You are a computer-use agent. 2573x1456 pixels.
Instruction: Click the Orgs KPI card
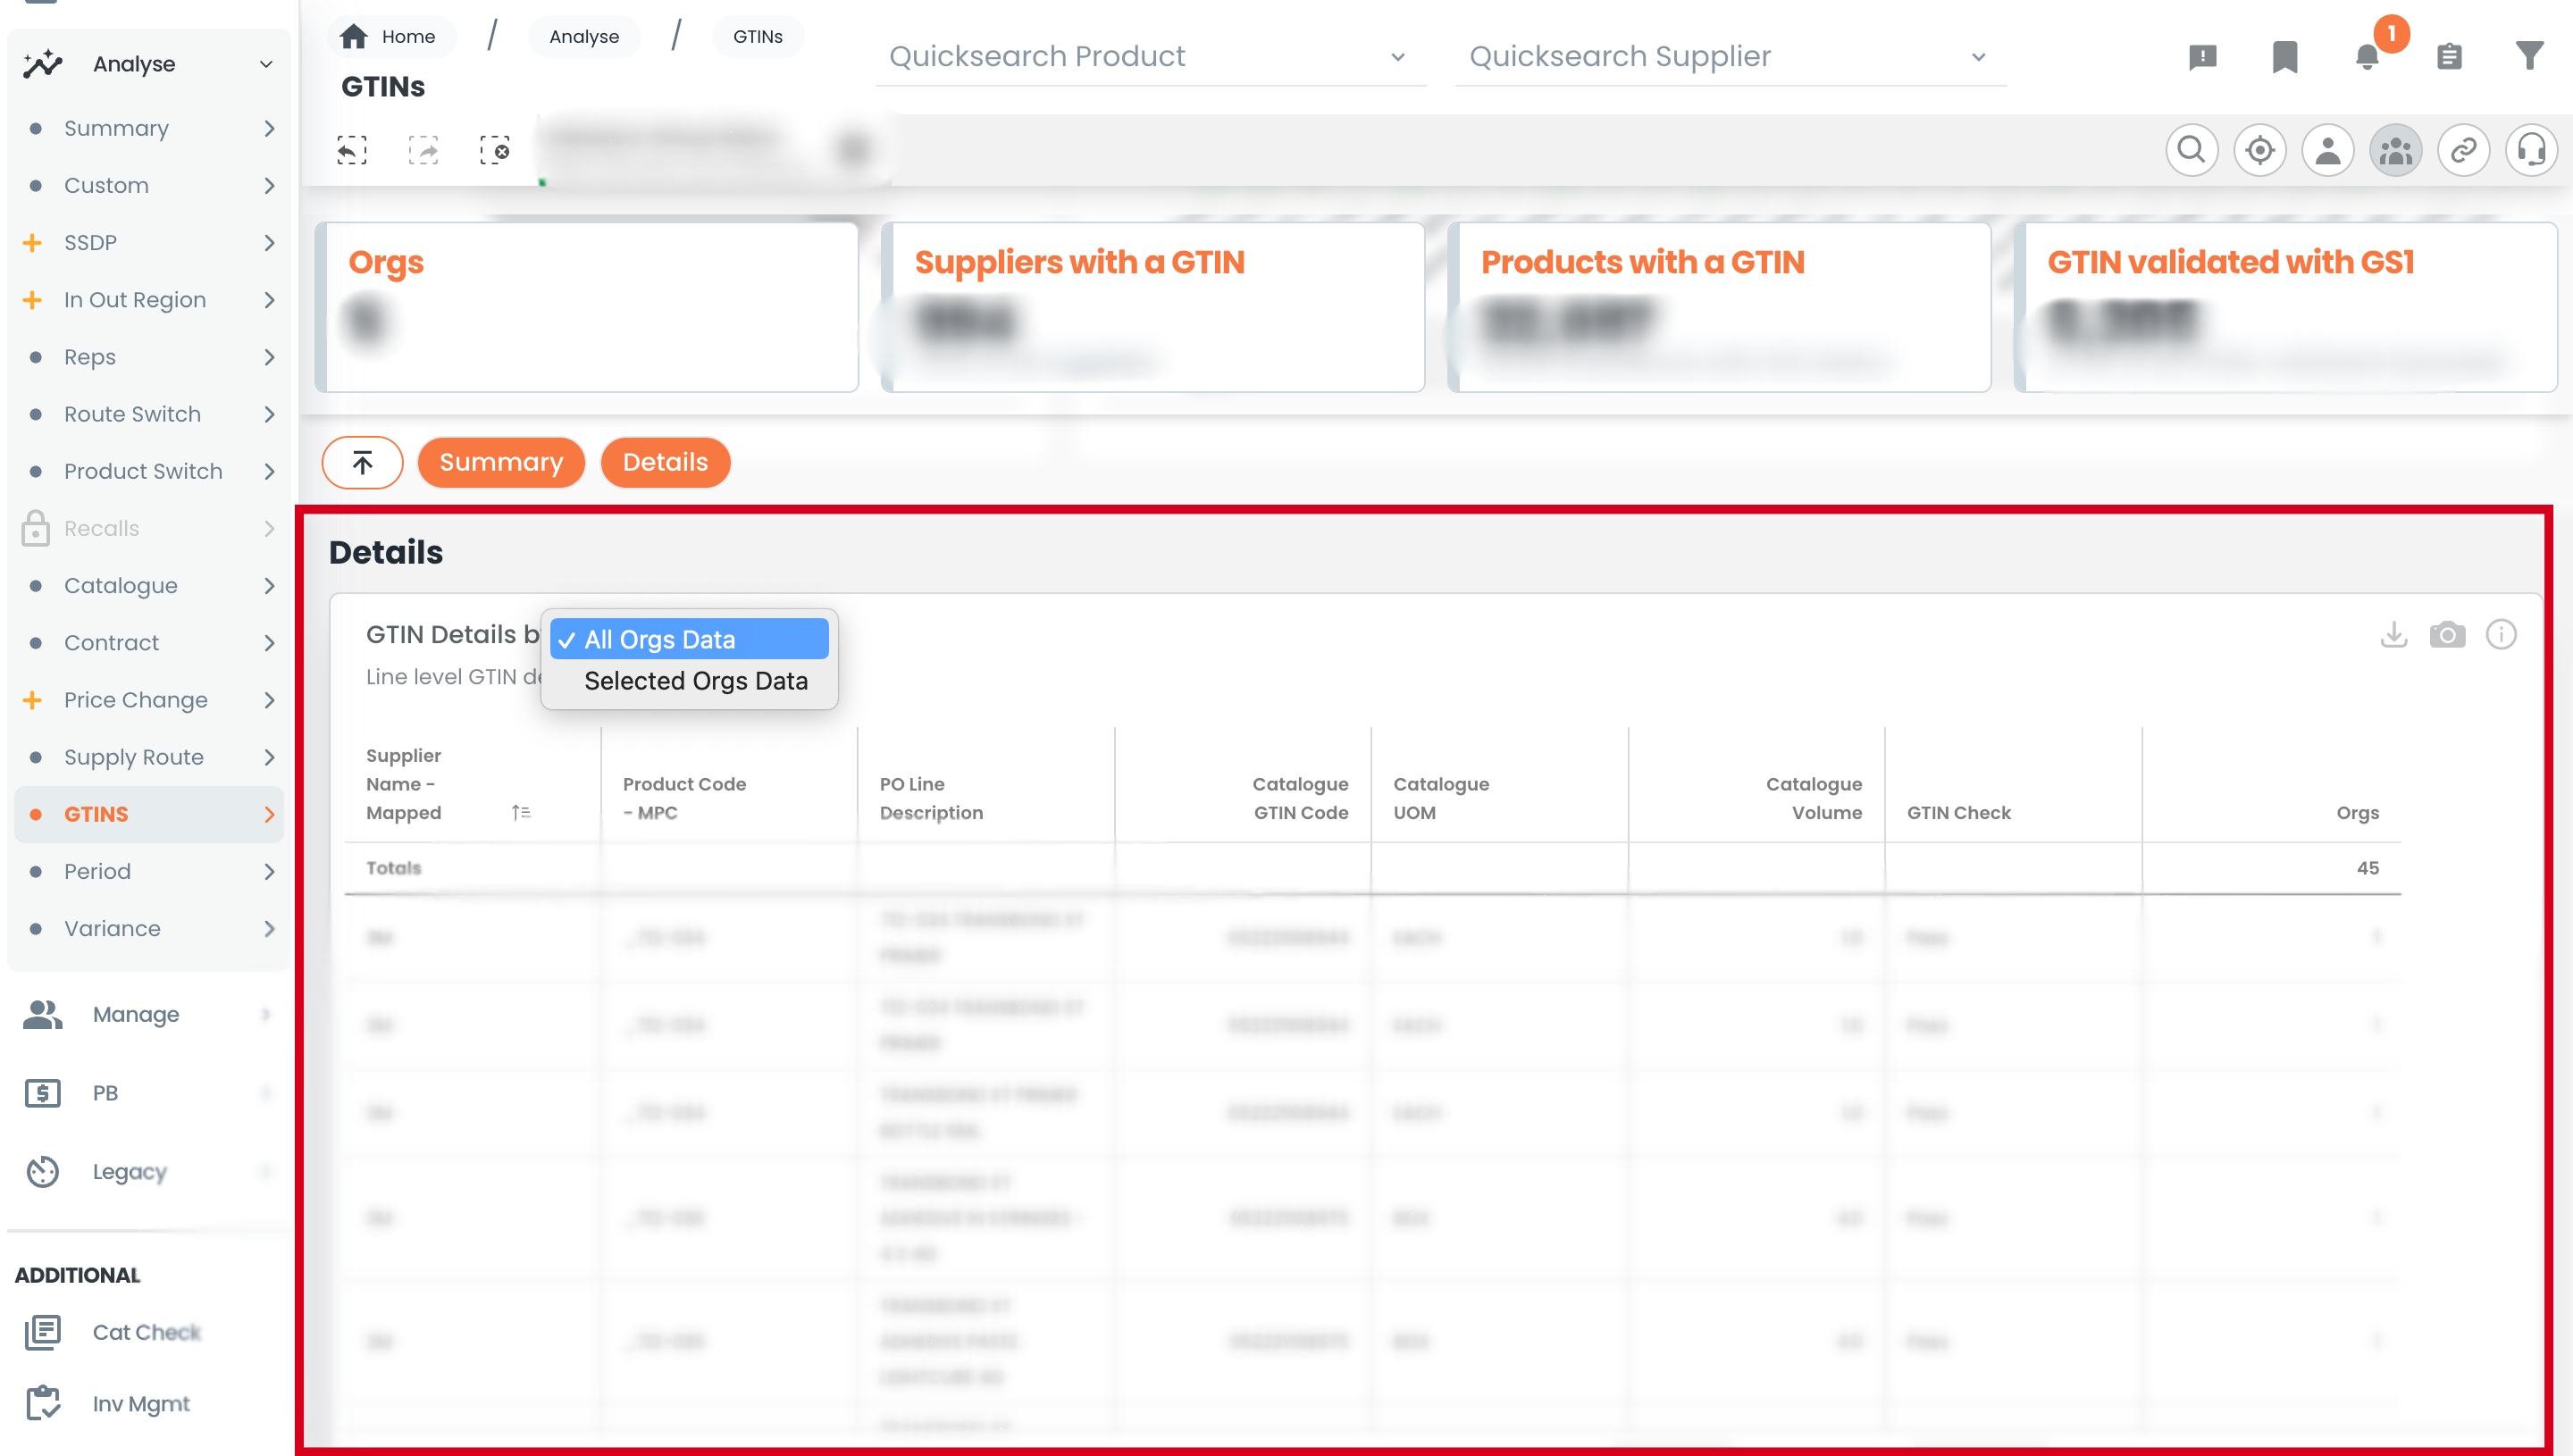(x=587, y=307)
